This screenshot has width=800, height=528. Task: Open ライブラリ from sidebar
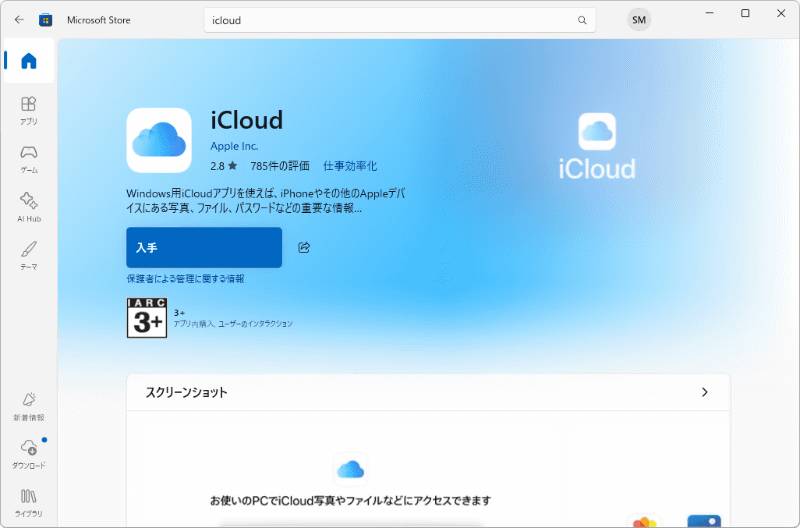click(x=29, y=503)
